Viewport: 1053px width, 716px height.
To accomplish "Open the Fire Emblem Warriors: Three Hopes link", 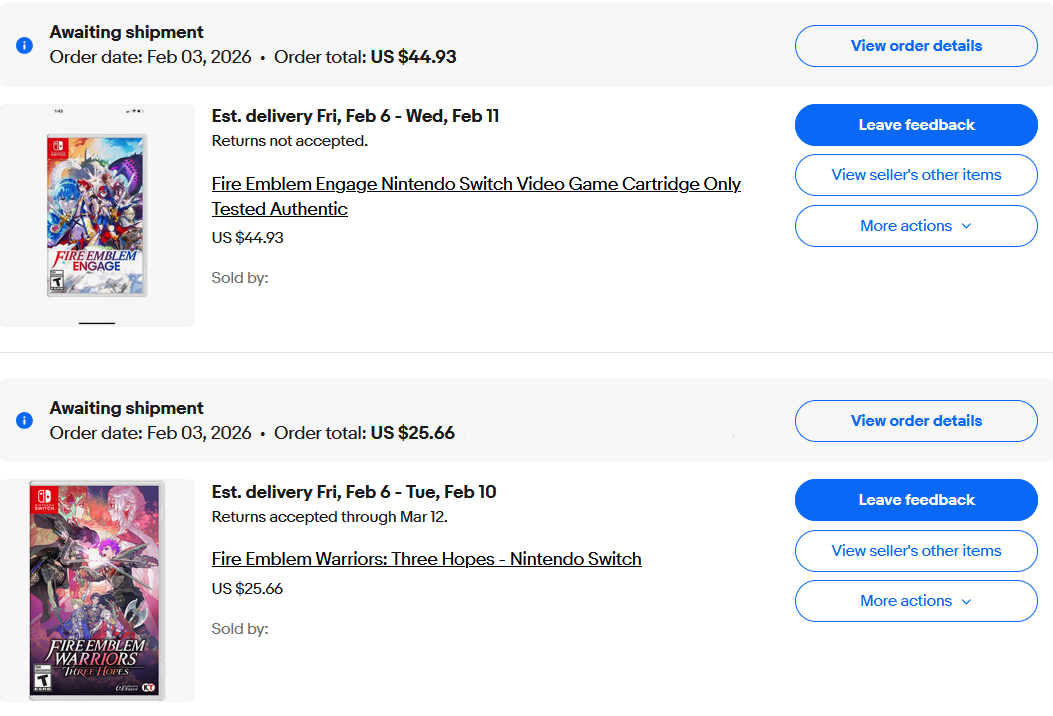I will point(426,559).
